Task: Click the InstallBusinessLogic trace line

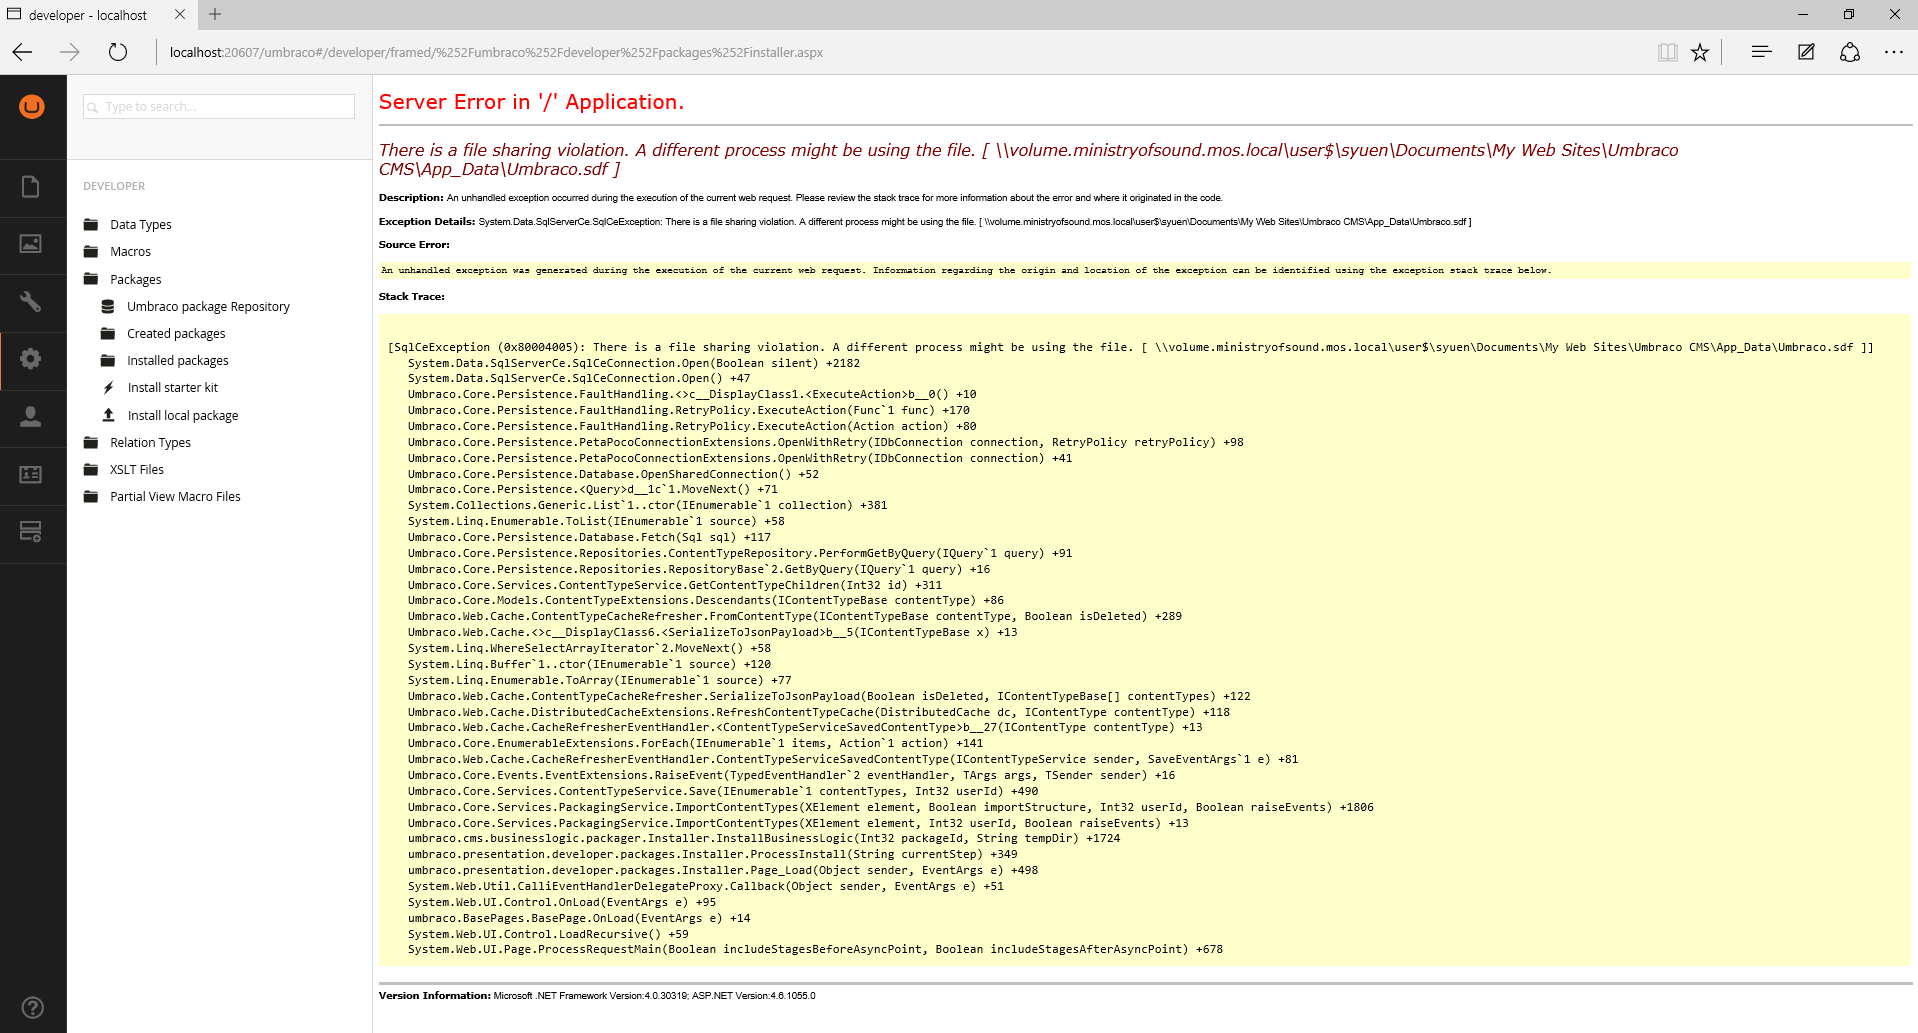Action: click(764, 839)
